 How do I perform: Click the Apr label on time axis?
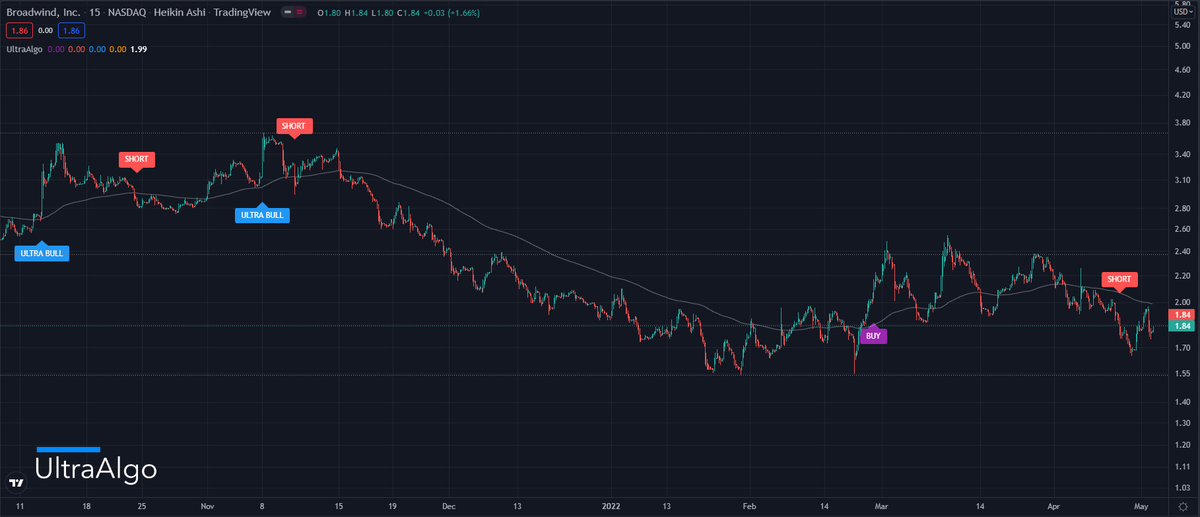tap(1054, 507)
